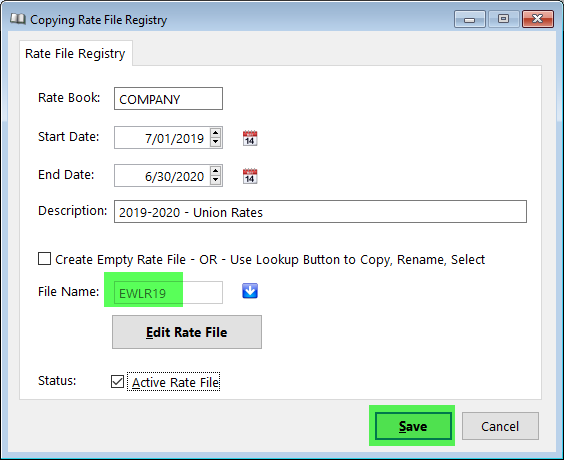Uncheck the Active Rate File checkbox
This screenshot has height=460, width=564.
[118, 382]
